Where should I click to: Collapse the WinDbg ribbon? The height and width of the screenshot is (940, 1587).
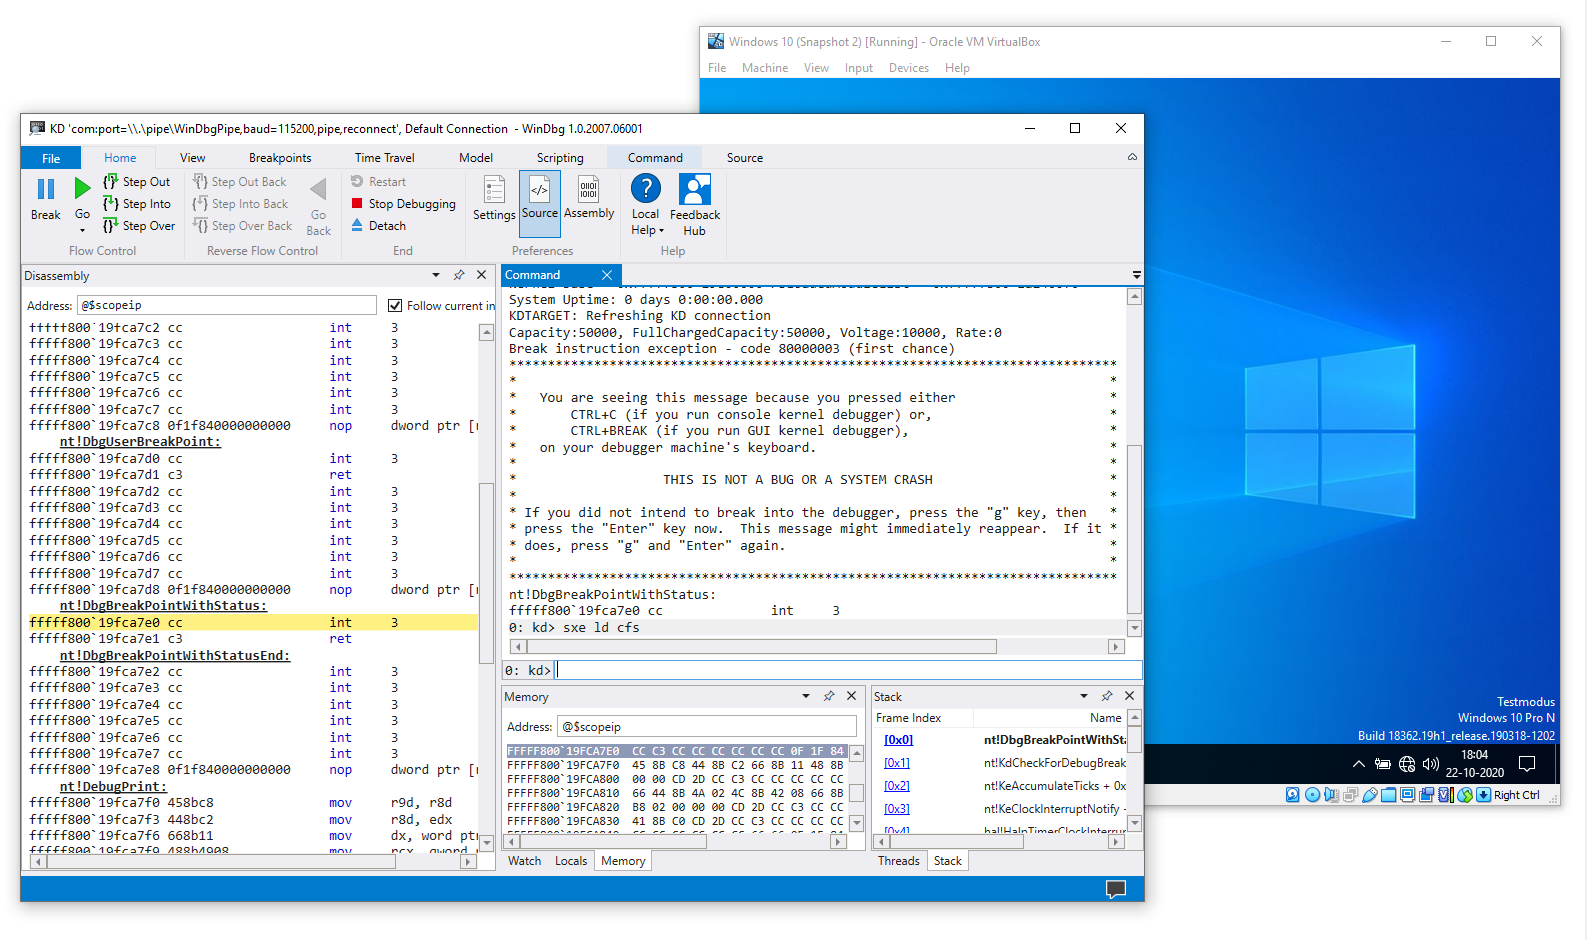(1132, 157)
